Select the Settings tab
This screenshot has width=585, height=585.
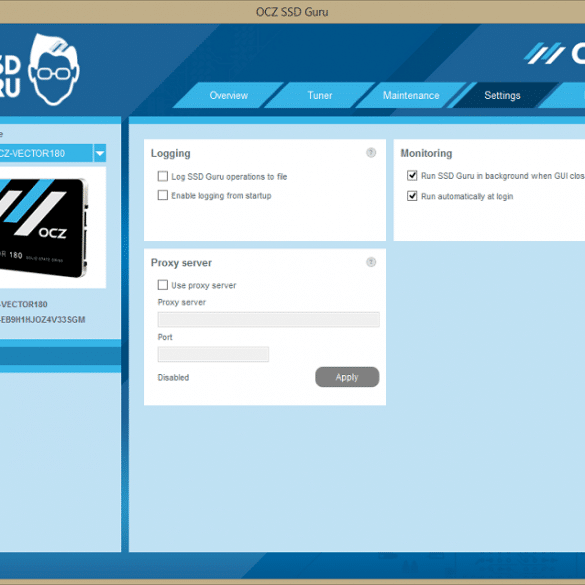tap(502, 96)
